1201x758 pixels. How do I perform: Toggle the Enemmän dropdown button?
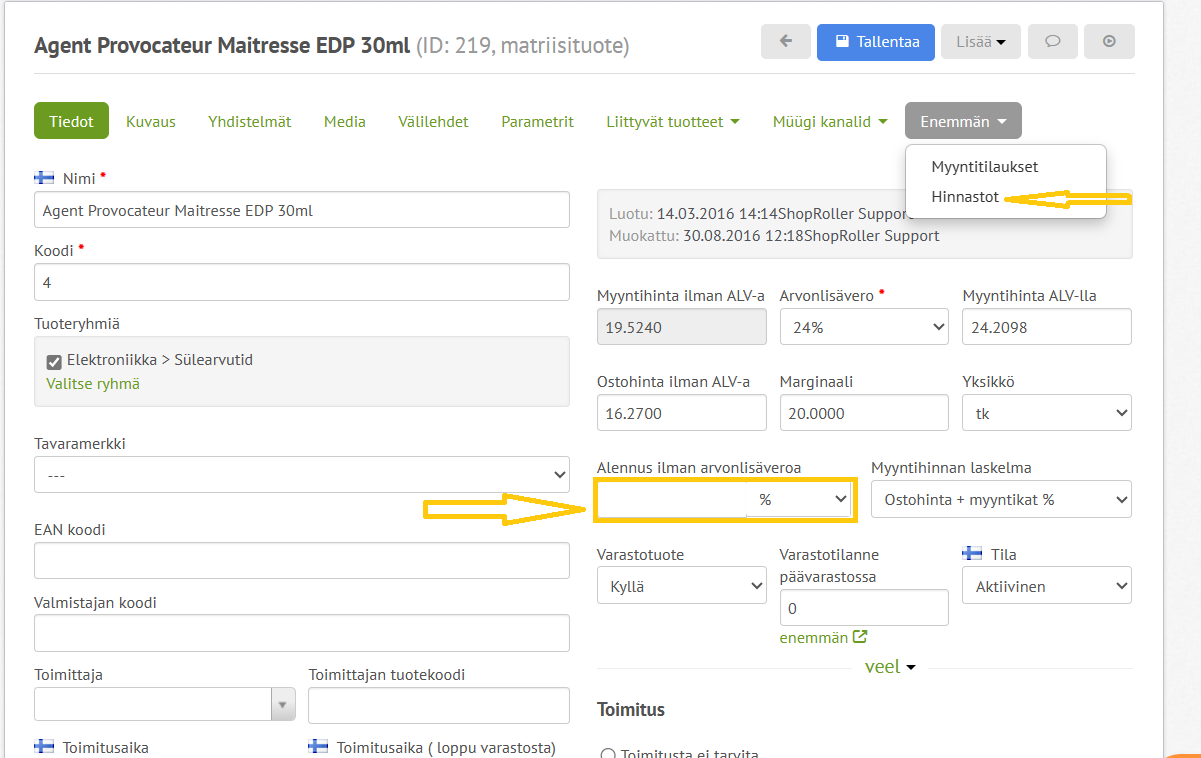pyautogui.click(x=964, y=121)
